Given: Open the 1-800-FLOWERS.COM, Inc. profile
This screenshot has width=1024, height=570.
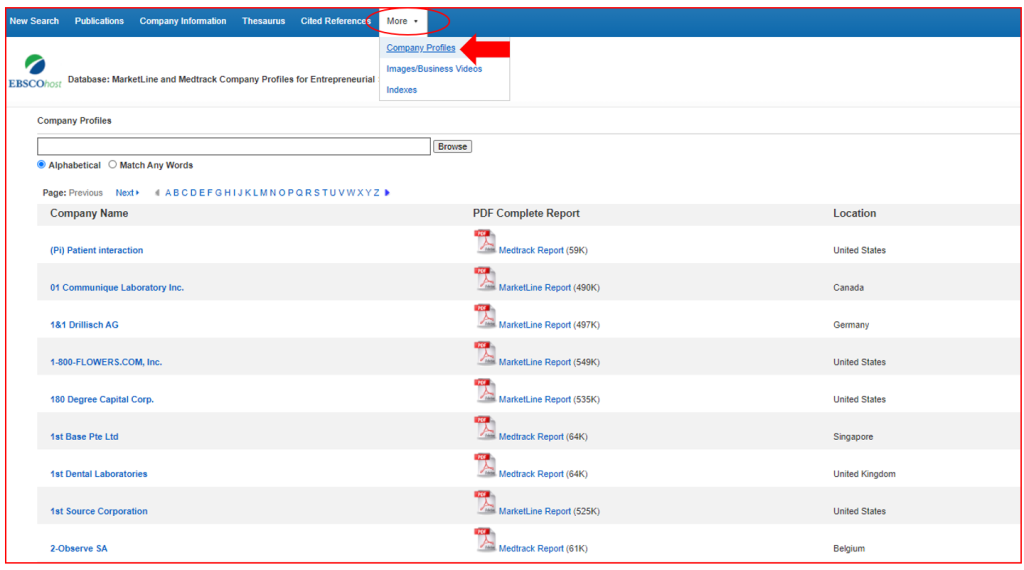Looking at the screenshot, I should click(106, 362).
